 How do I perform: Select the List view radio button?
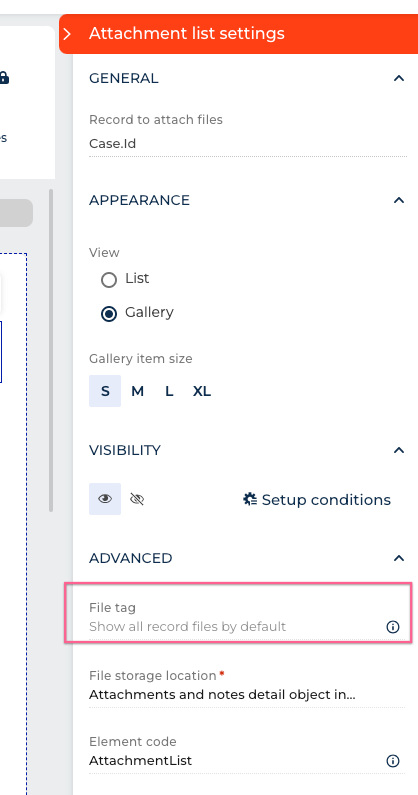(x=109, y=280)
